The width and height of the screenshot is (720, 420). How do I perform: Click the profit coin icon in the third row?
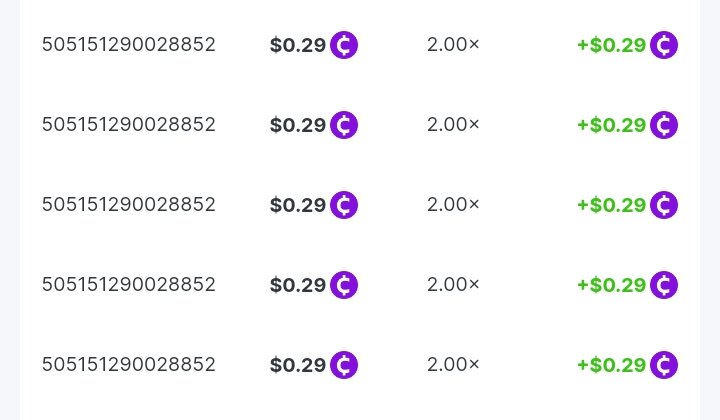tap(664, 205)
